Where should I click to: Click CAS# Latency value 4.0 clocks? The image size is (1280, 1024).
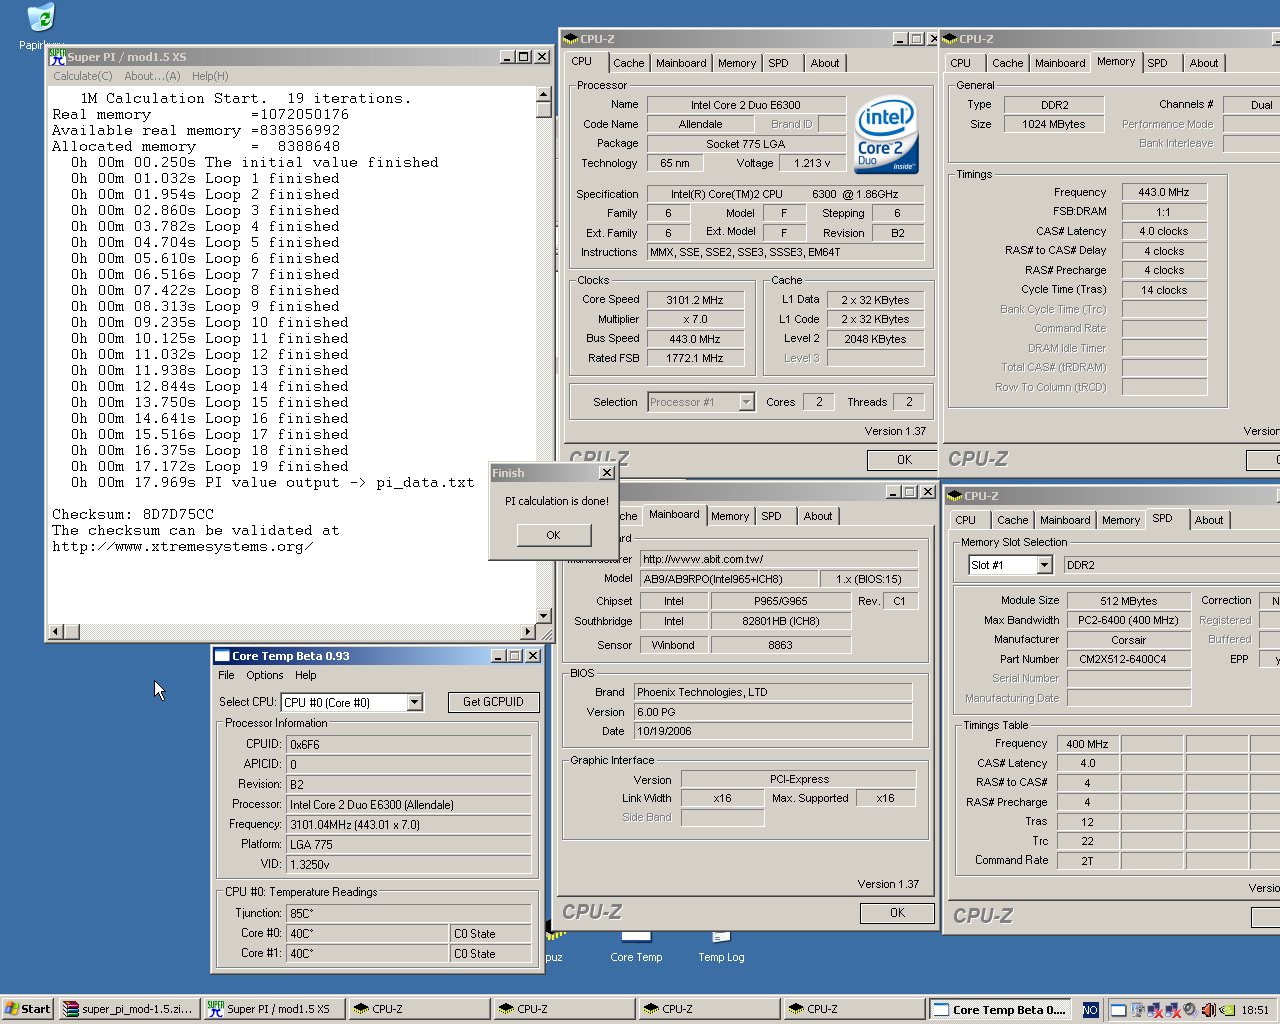coord(1164,231)
